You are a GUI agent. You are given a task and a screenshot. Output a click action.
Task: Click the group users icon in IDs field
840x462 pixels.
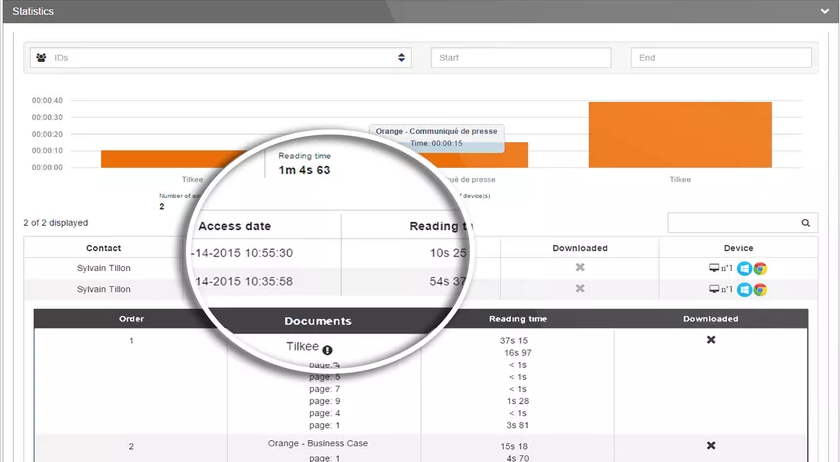click(x=41, y=58)
